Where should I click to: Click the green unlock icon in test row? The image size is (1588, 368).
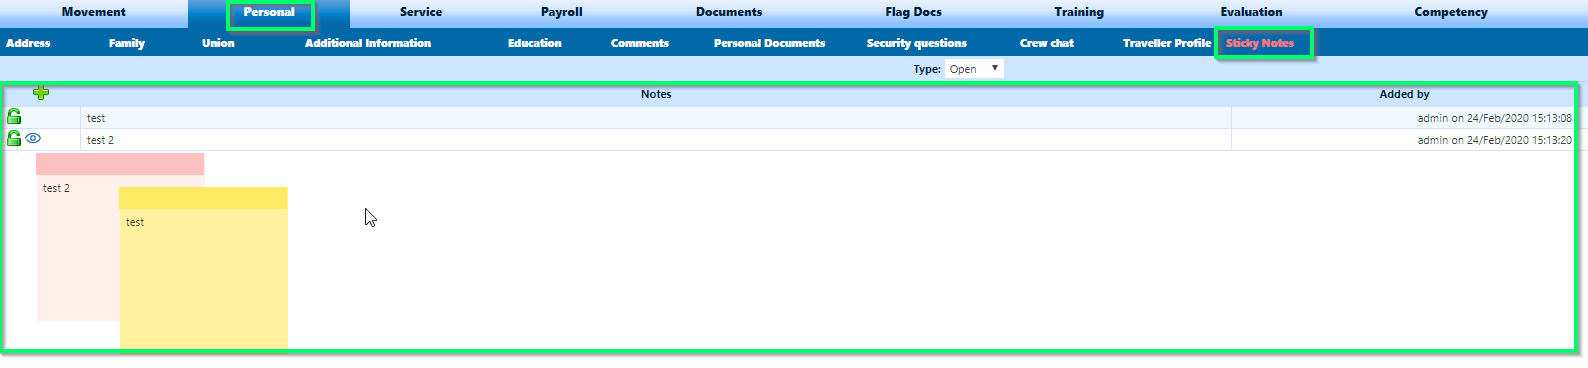(14, 117)
